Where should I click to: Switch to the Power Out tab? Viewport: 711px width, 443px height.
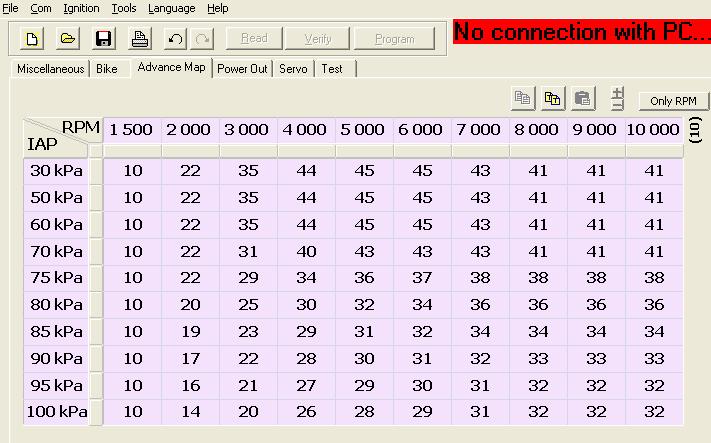(244, 69)
